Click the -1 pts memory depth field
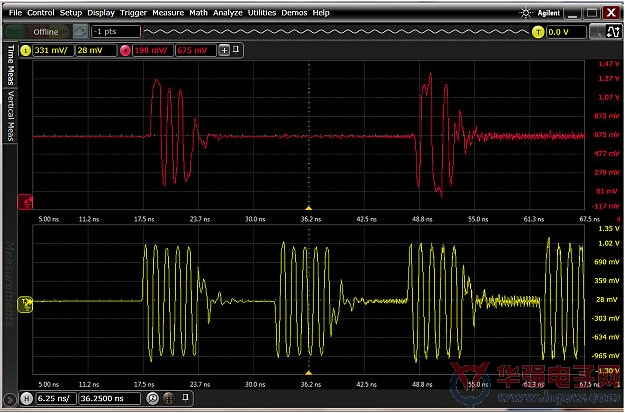This screenshot has width=625, height=413. [x=116, y=31]
